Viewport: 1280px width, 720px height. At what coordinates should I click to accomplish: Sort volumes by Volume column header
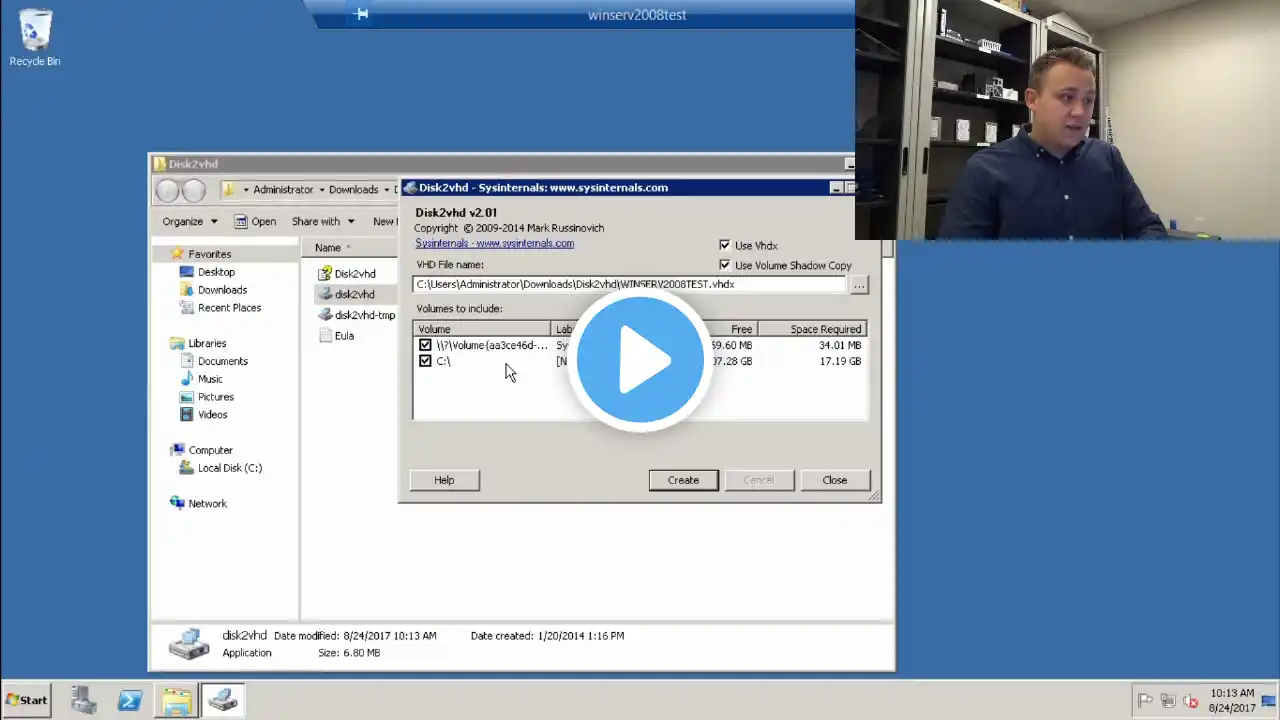482,329
